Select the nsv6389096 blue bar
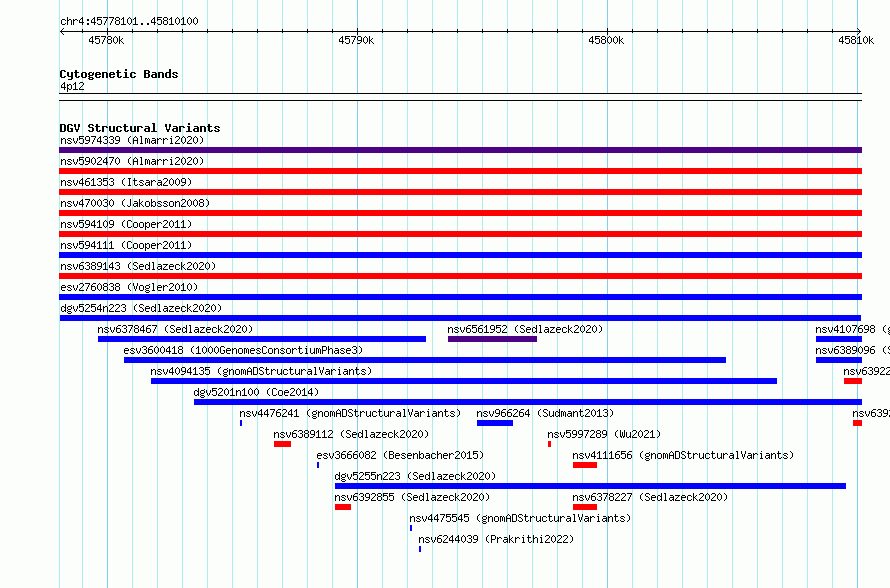The height and width of the screenshot is (588, 890). coord(839,360)
